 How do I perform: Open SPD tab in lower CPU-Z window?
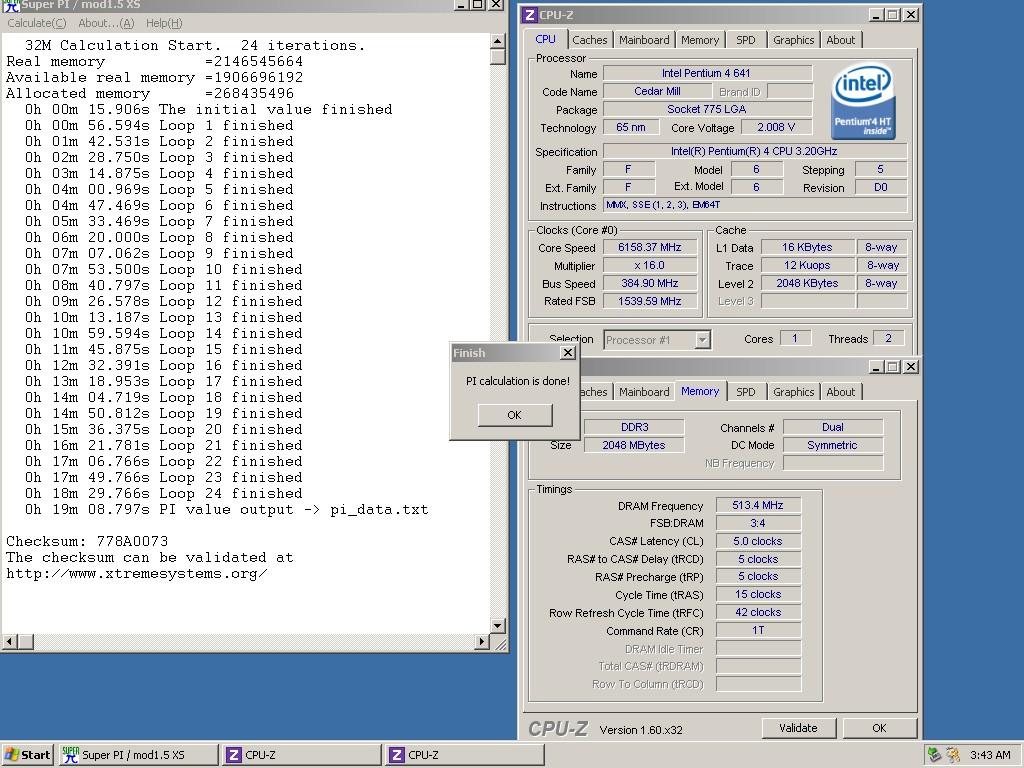pyautogui.click(x=745, y=392)
